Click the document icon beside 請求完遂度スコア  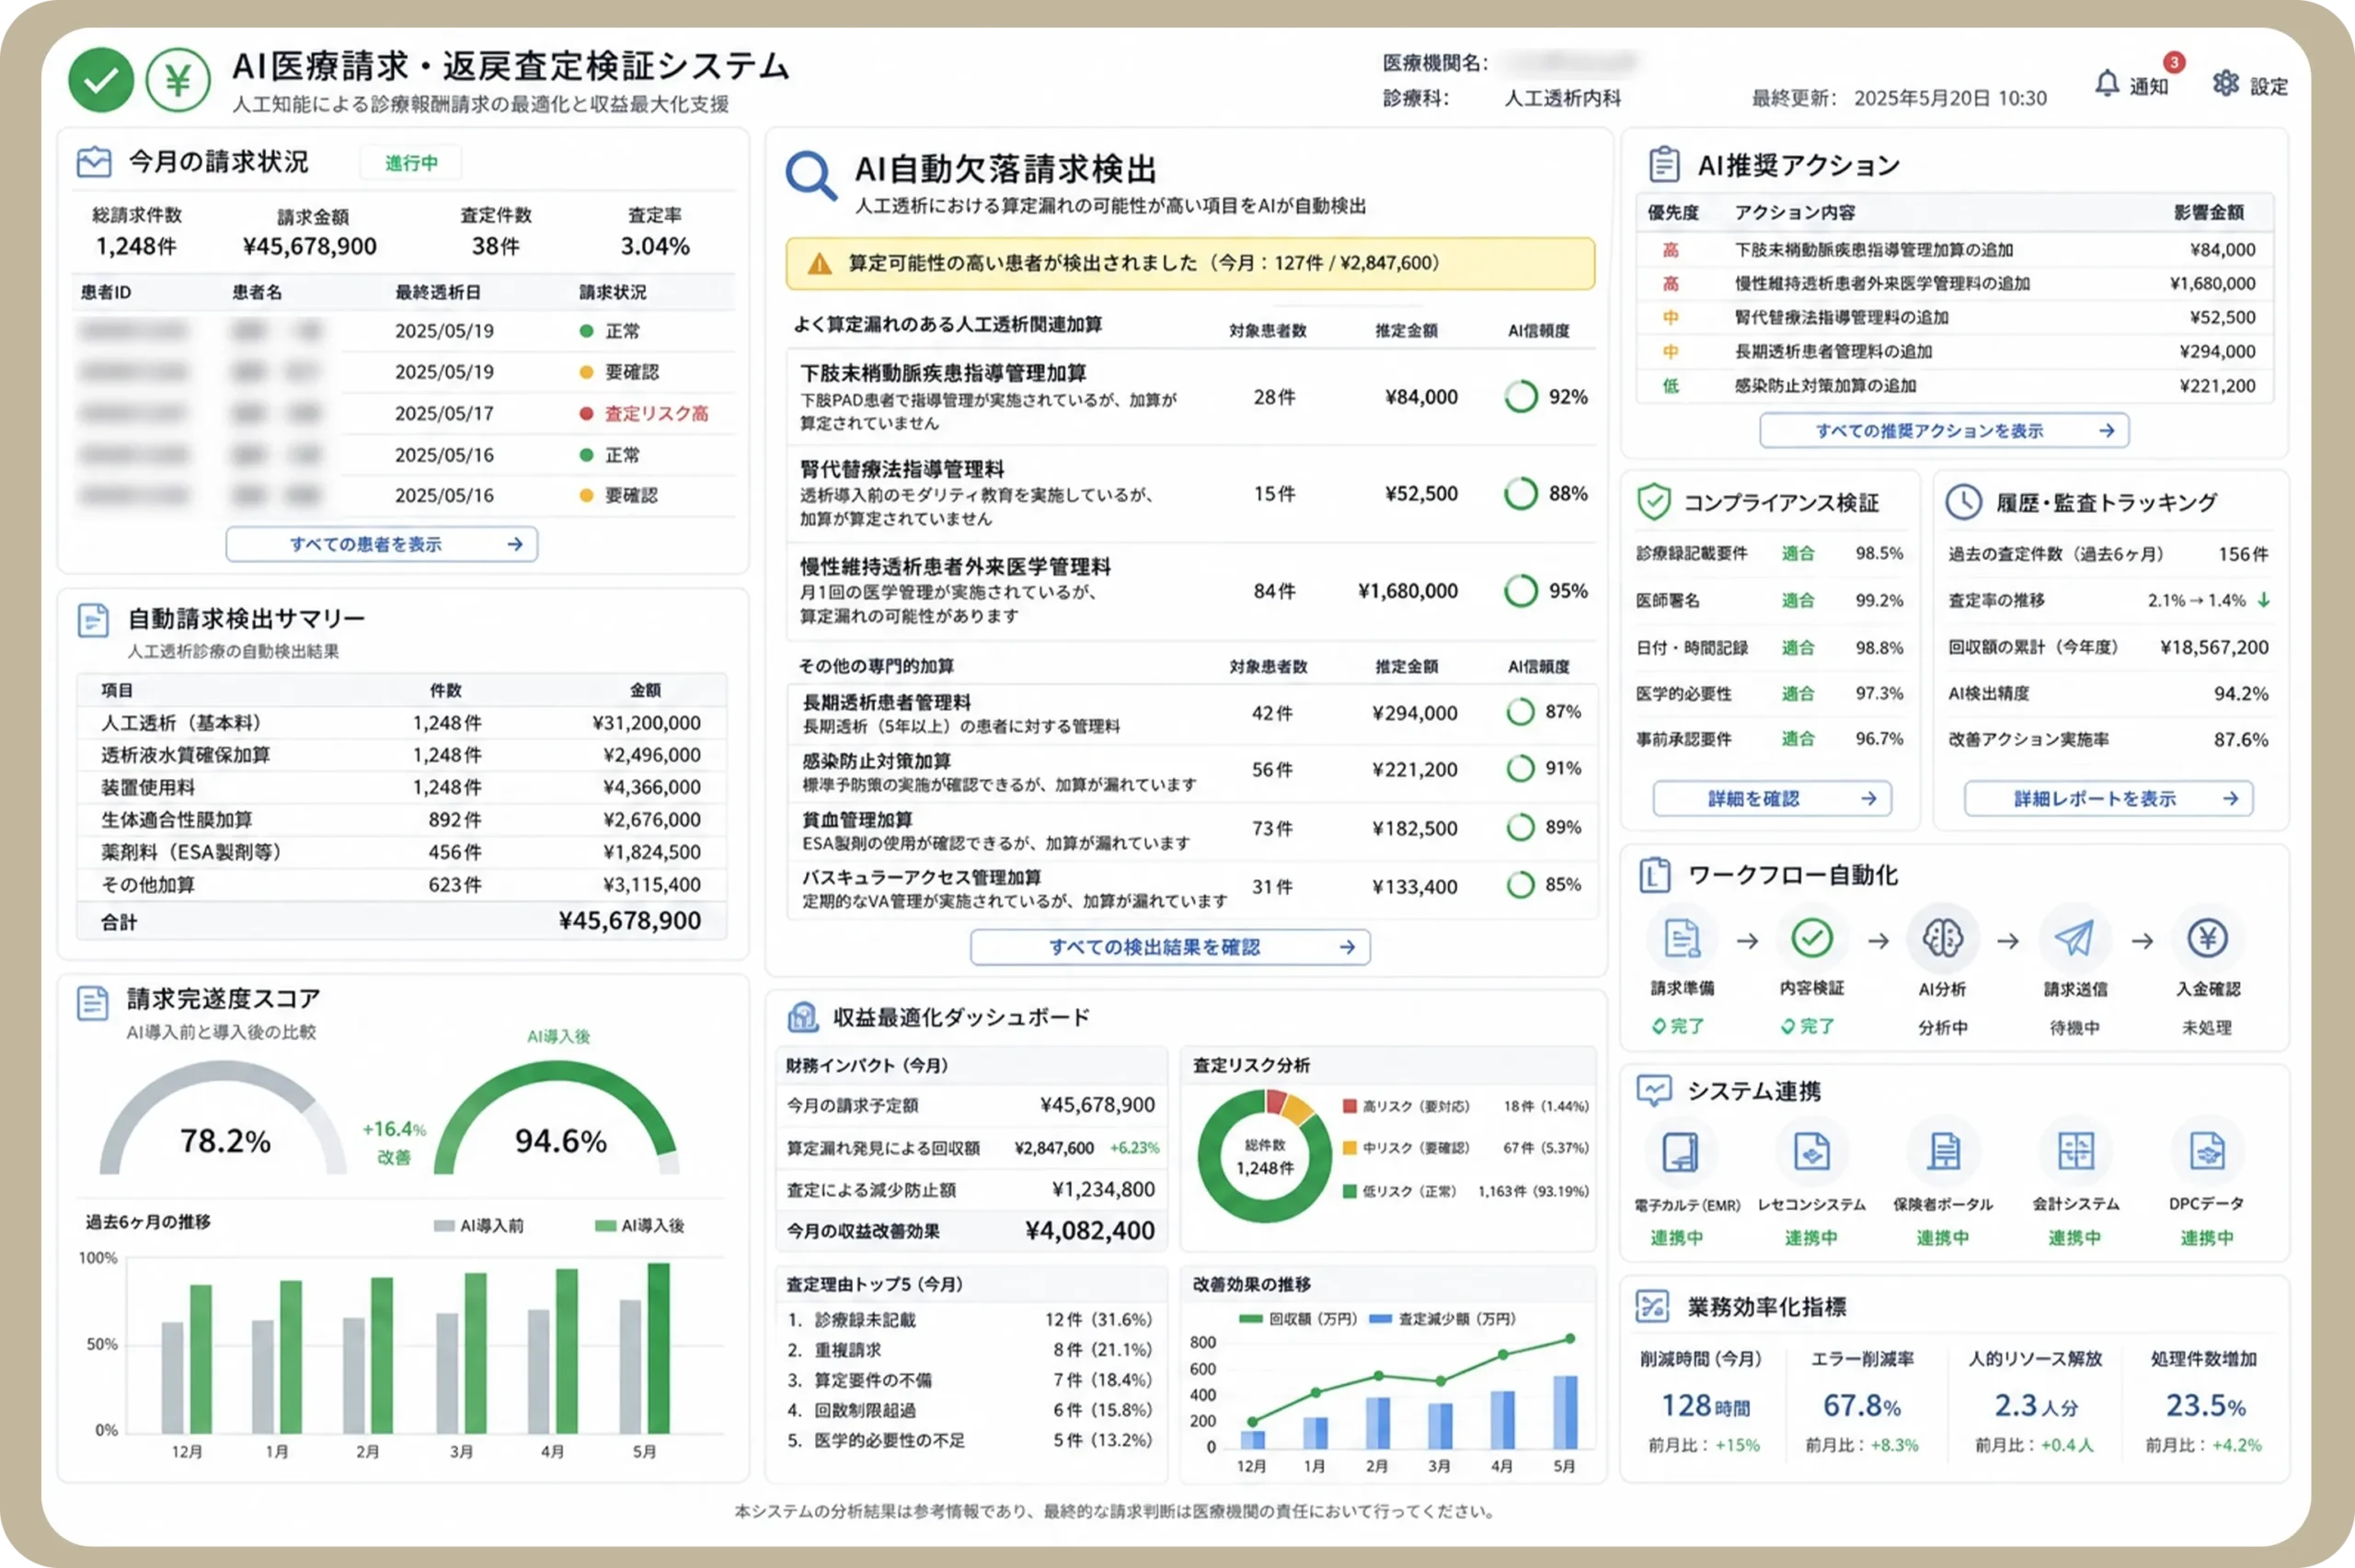[93, 1002]
